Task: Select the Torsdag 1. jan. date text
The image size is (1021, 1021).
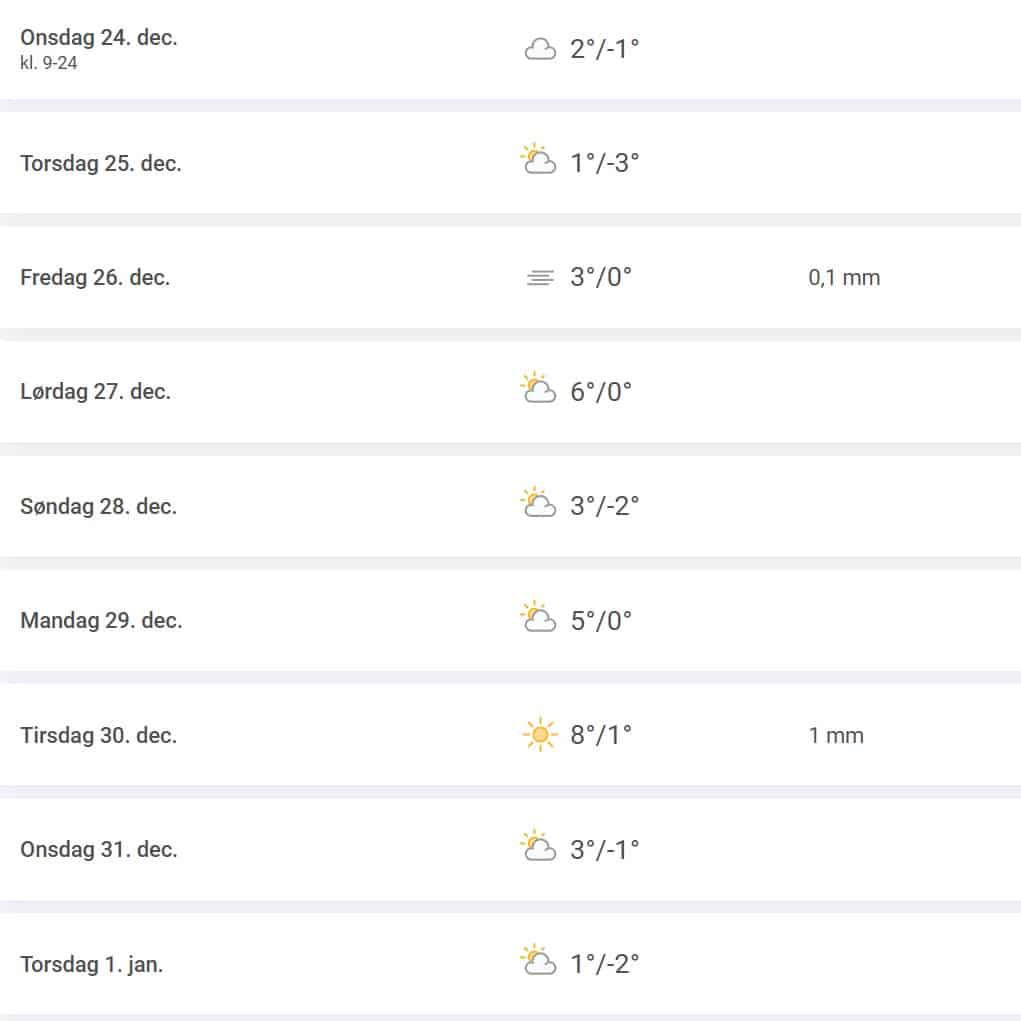Action: (91, 964)
